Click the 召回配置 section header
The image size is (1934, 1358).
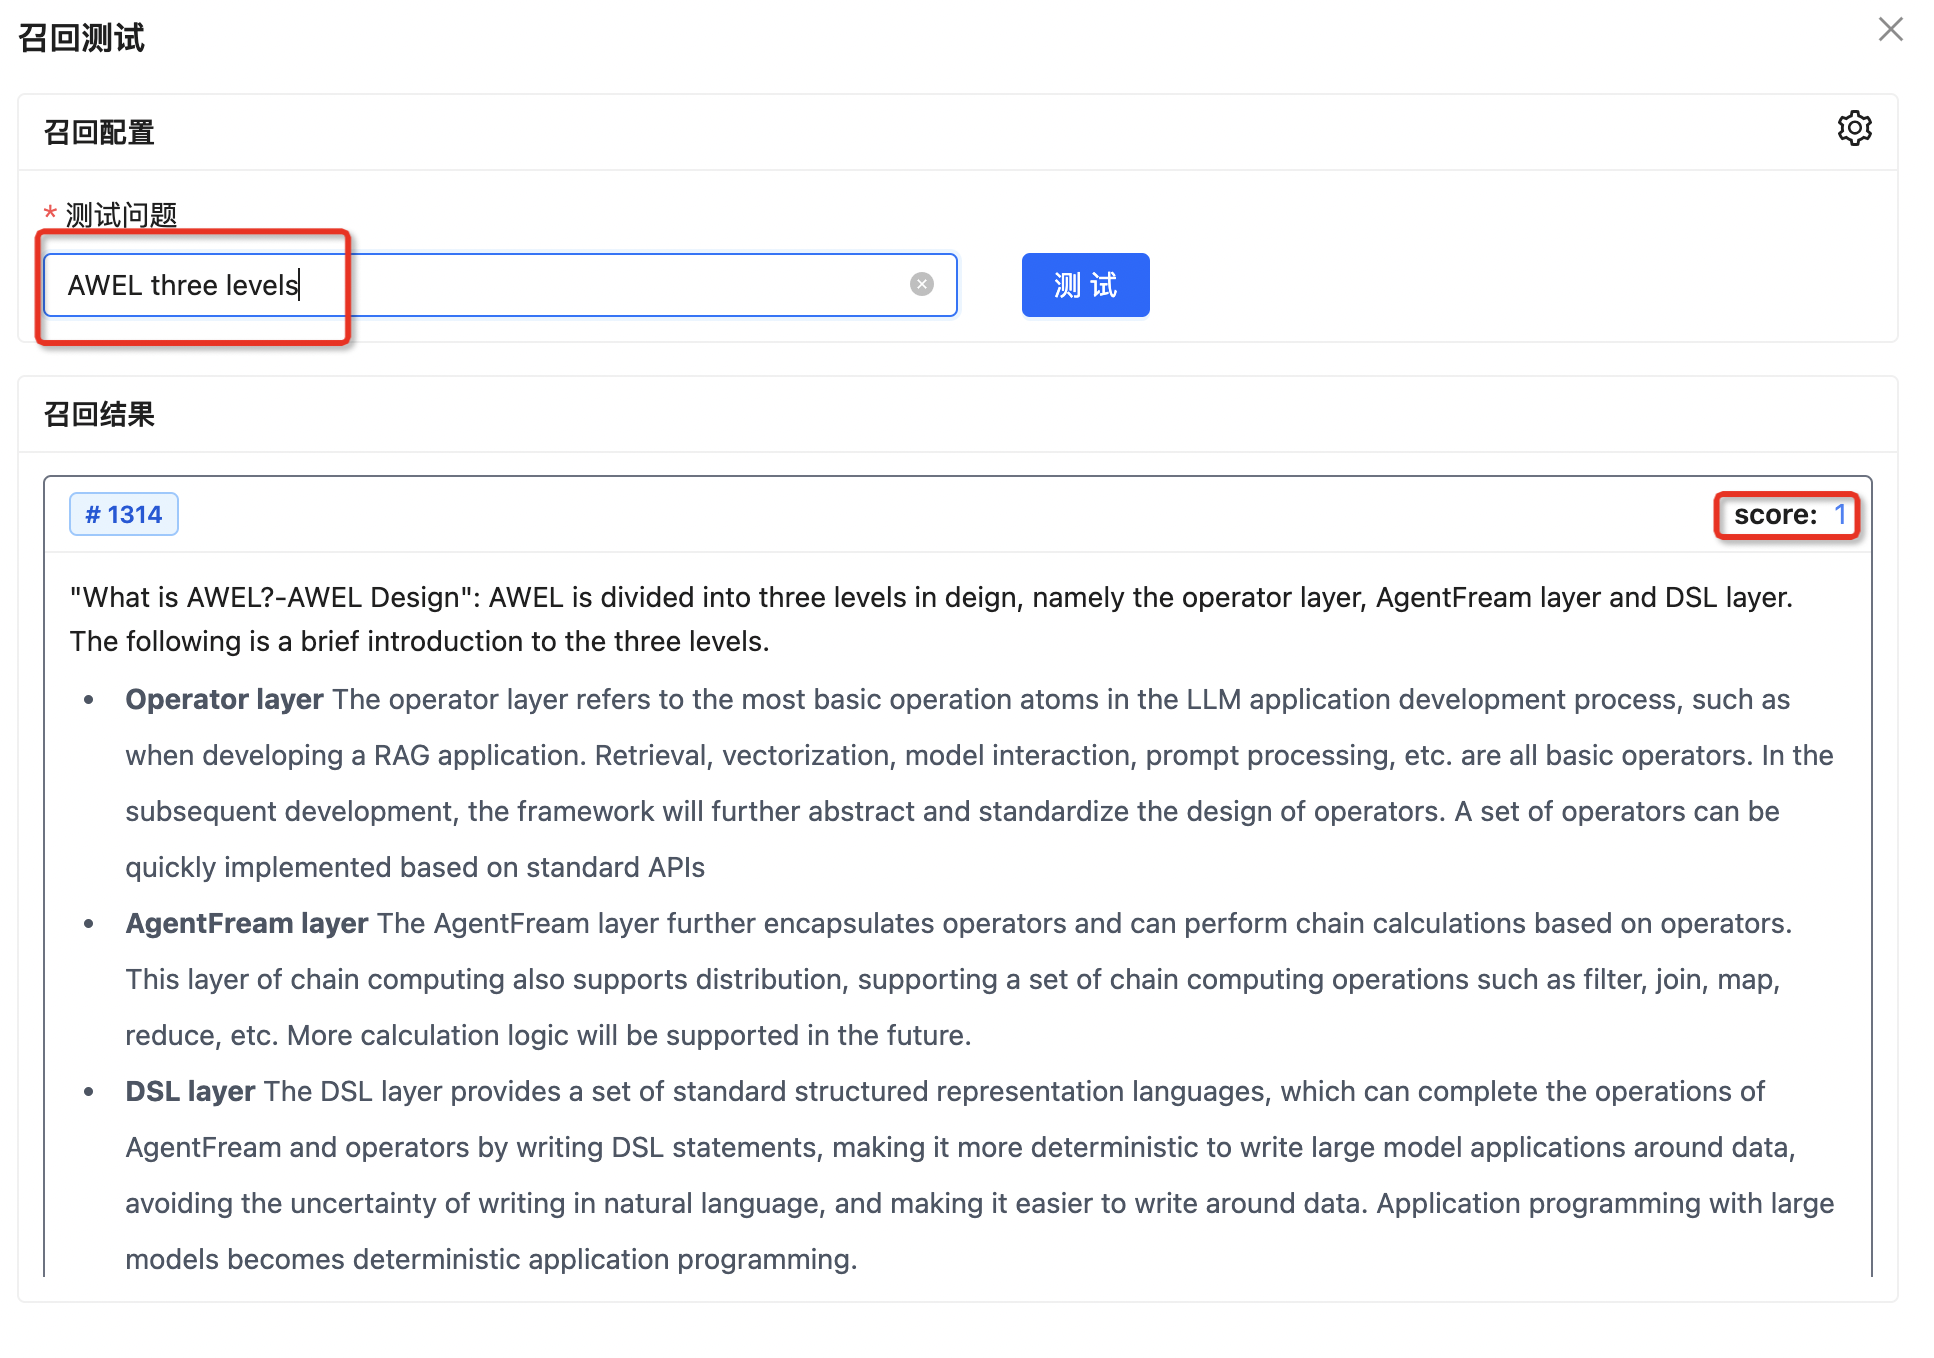click(99, 132)
